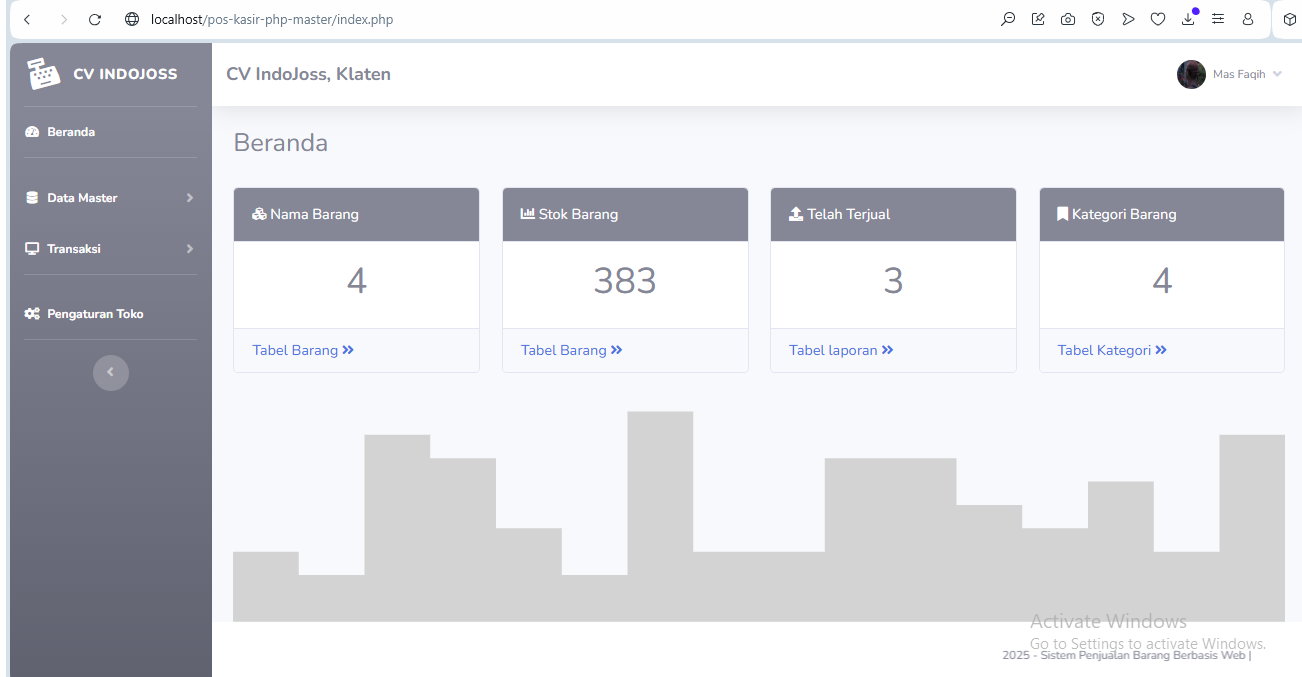Image resolution: width=1302 pixels, height=677 pixels.
Task: Click the camera snapshot icon in the browser toolbar
Action: click(1068, 19)
